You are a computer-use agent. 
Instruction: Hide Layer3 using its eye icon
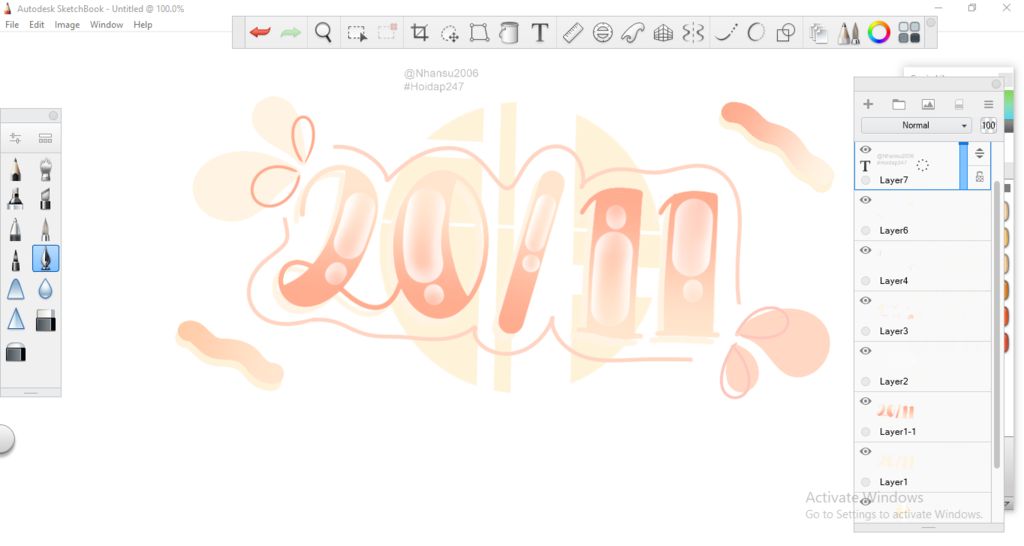(x=865, y=300)
